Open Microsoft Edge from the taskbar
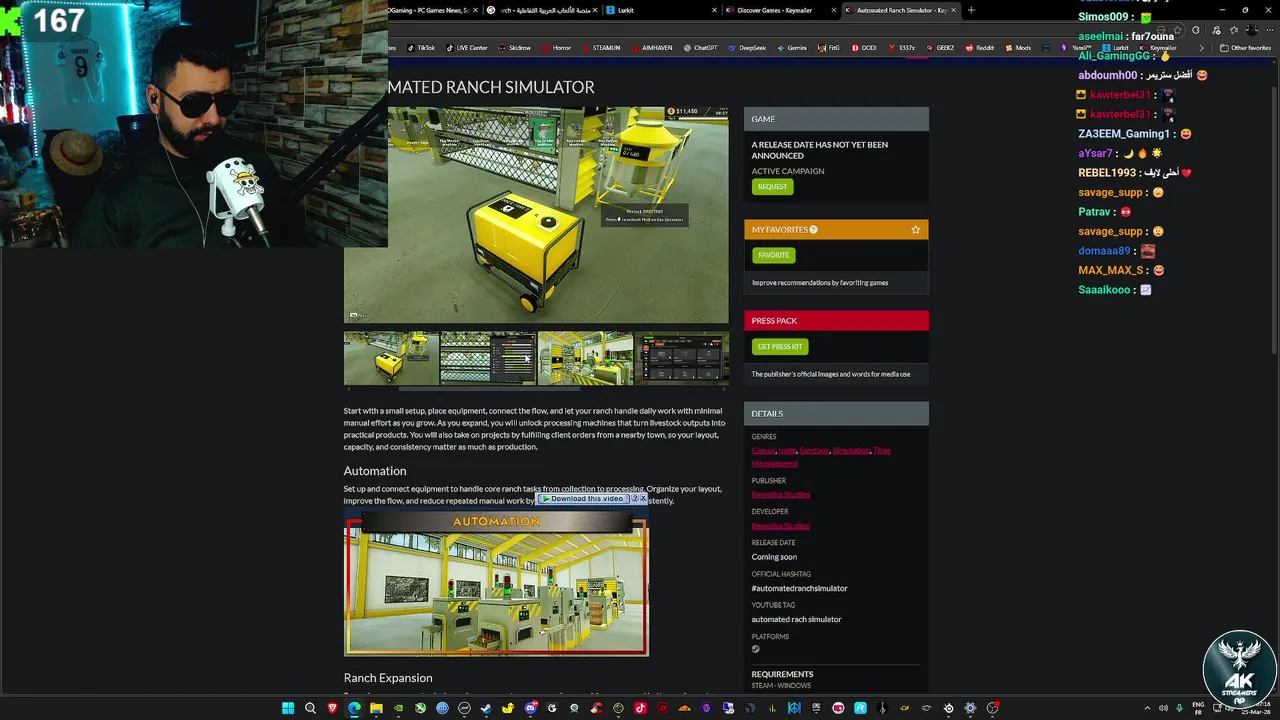Viewport: 1280px width, 720px height. 354,708
